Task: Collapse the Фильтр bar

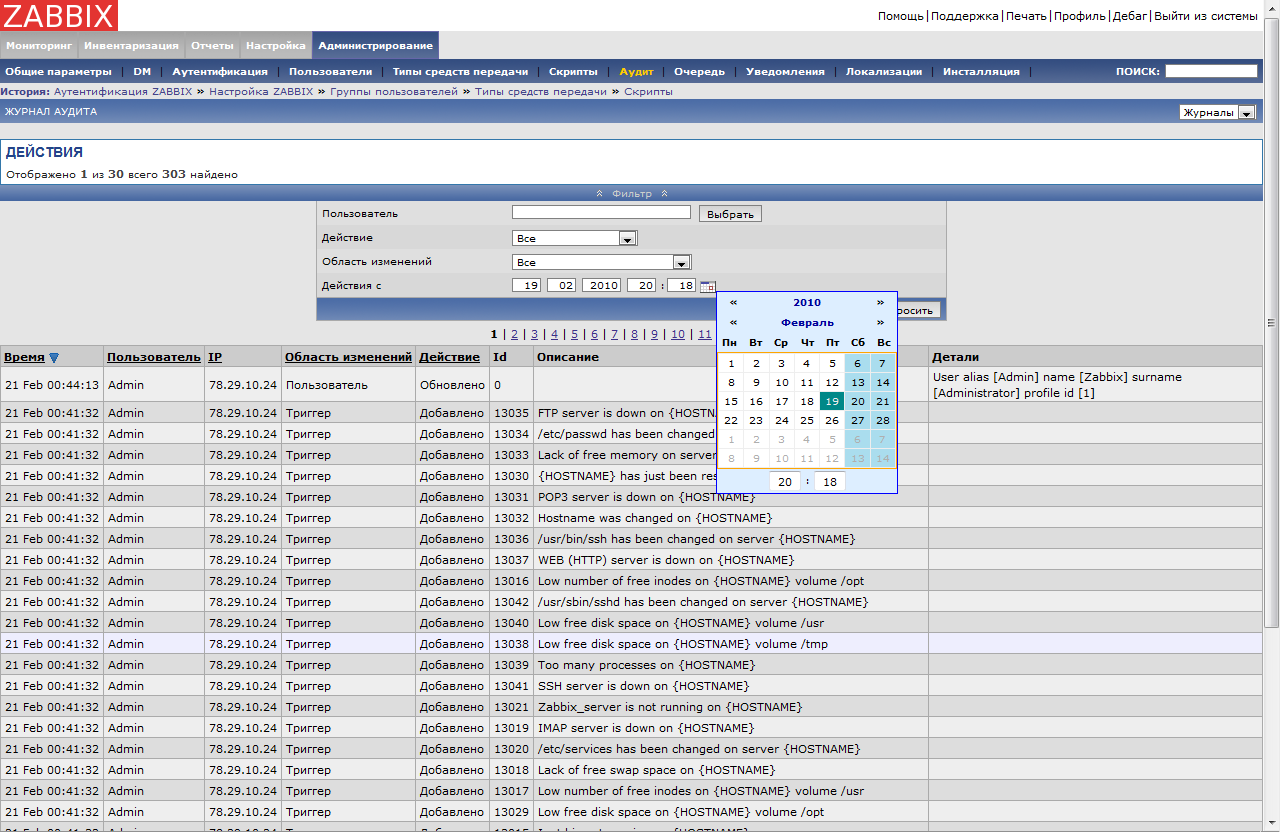Action: pyautogui.click(x=632, y=193)
